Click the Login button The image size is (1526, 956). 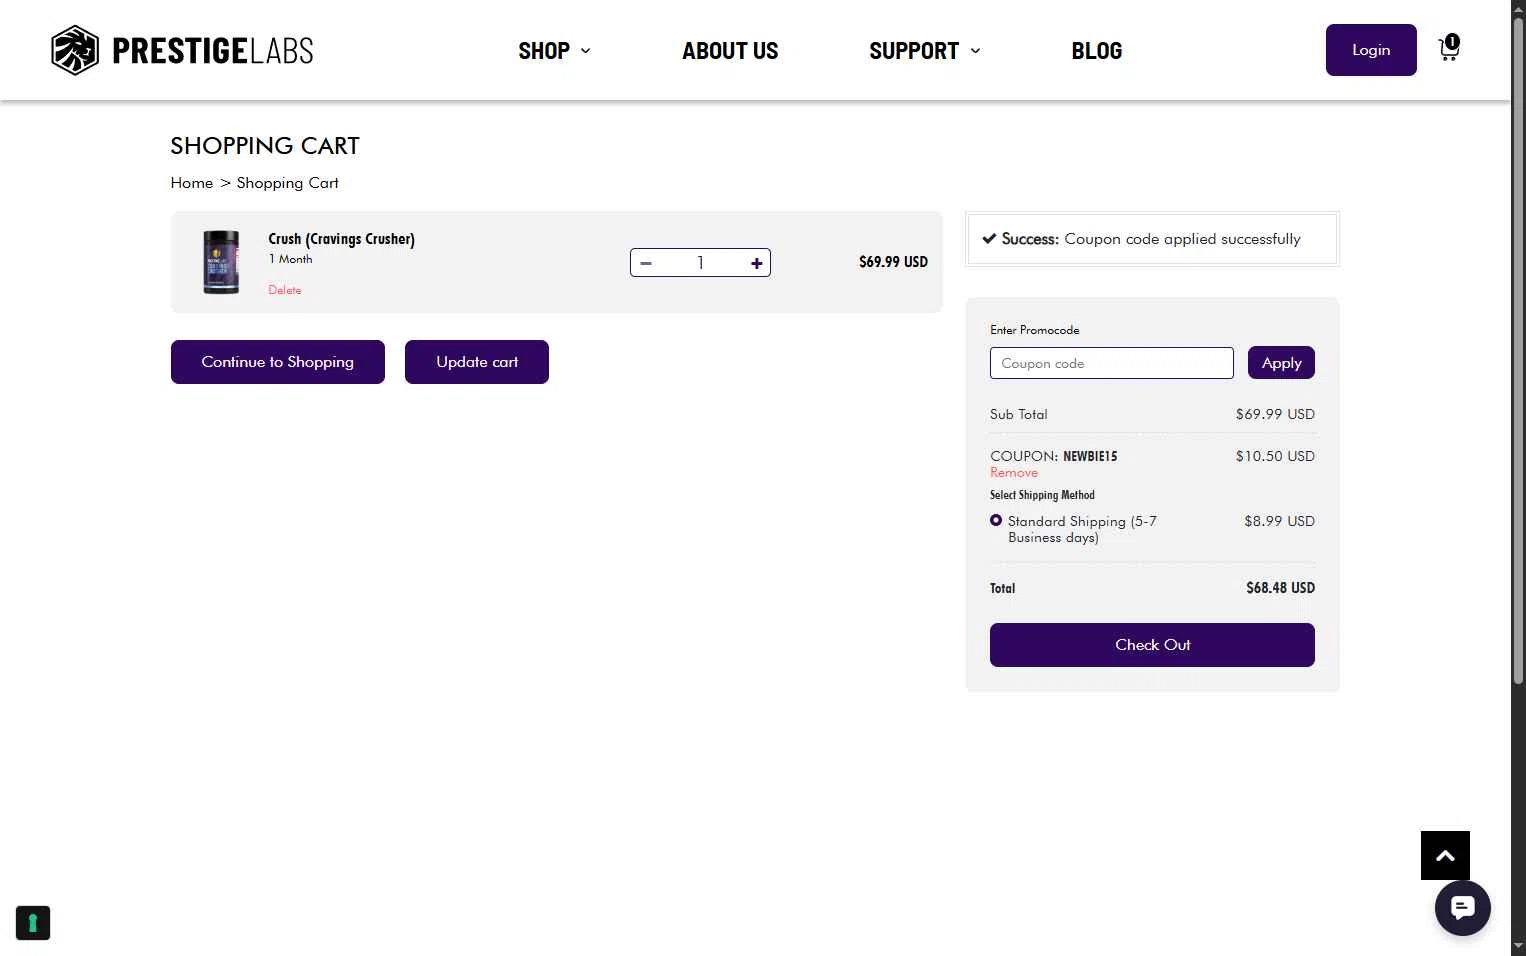point(1371,50)
